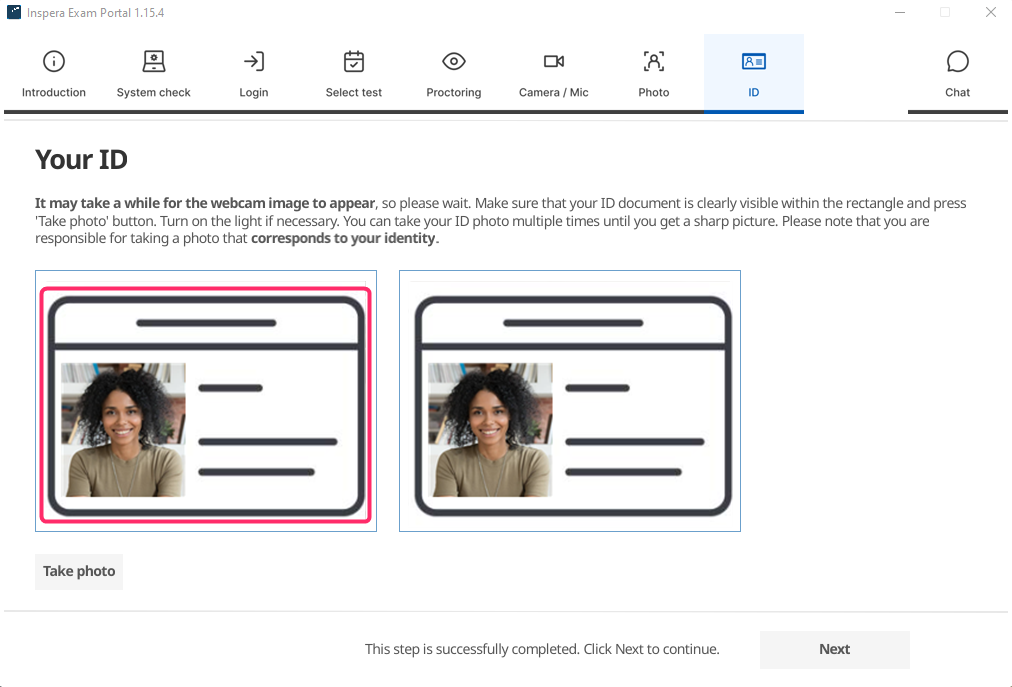1012x687 pixels.
Task: Minimize the Inspera Exam Portal window
Action: [x=899, y=13]
